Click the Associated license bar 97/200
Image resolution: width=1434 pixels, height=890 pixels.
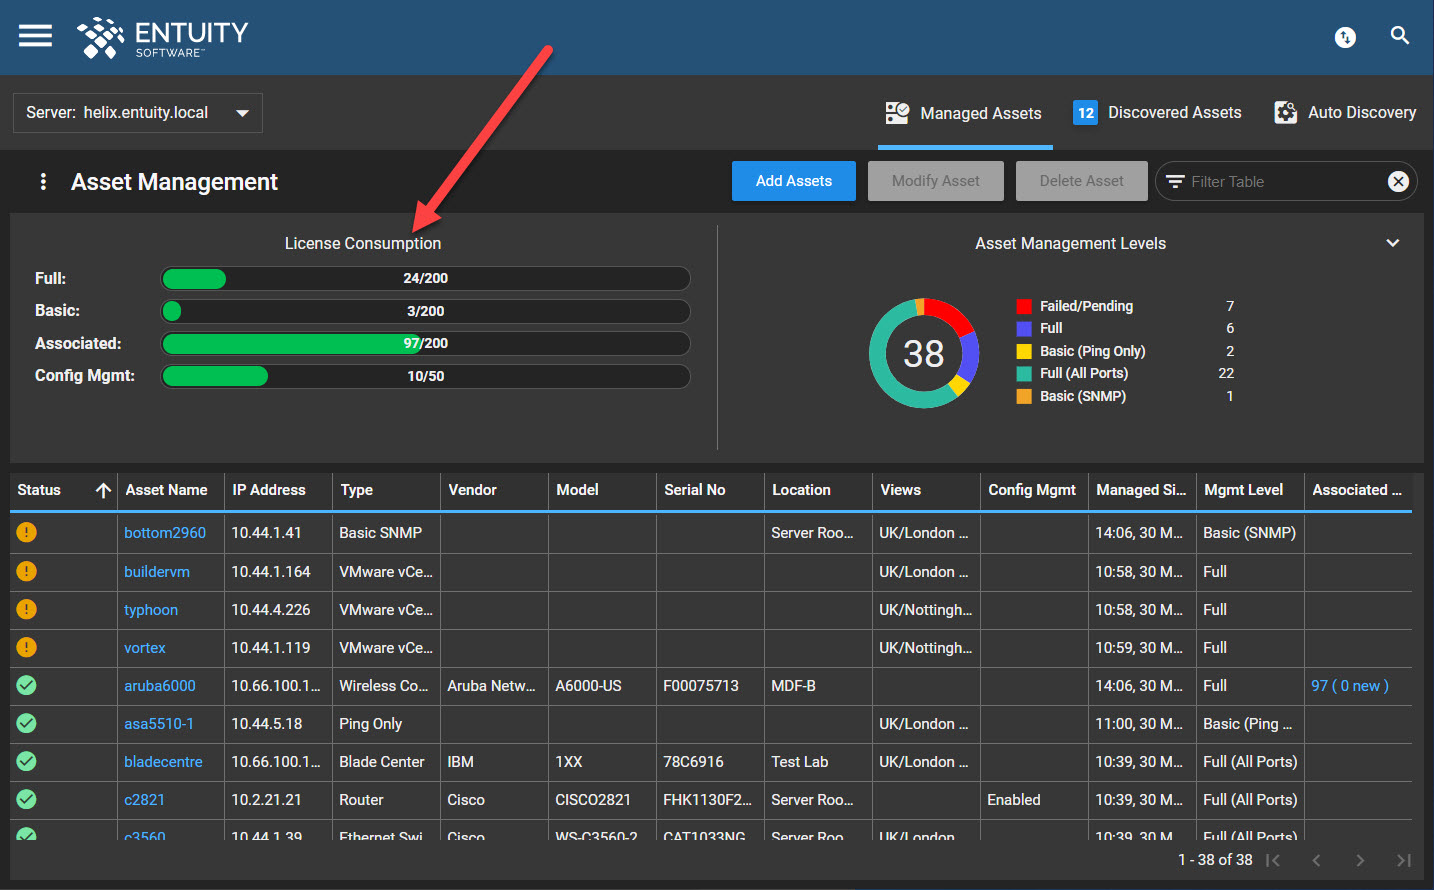coord(426,344)
